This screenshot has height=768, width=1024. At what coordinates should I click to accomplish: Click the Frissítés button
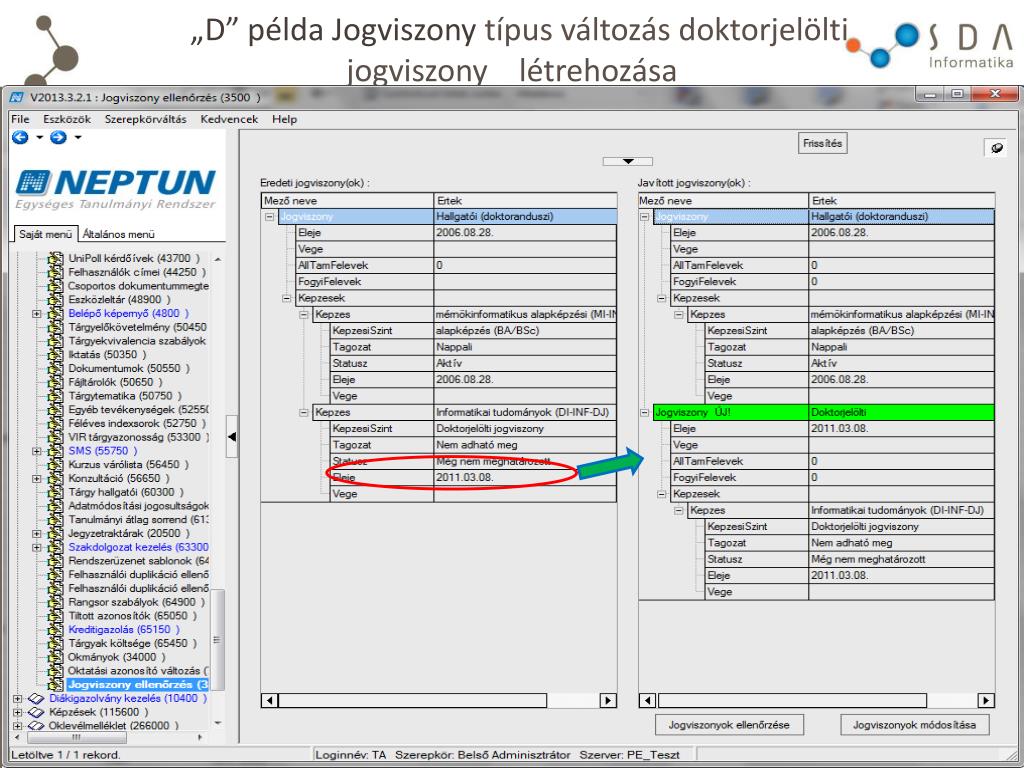(822, 144)
